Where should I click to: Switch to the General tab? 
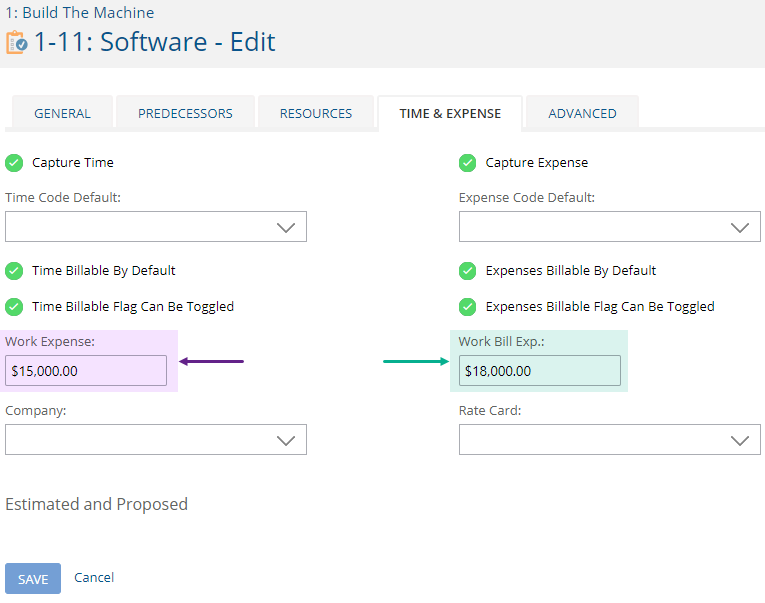pos(62,113)
